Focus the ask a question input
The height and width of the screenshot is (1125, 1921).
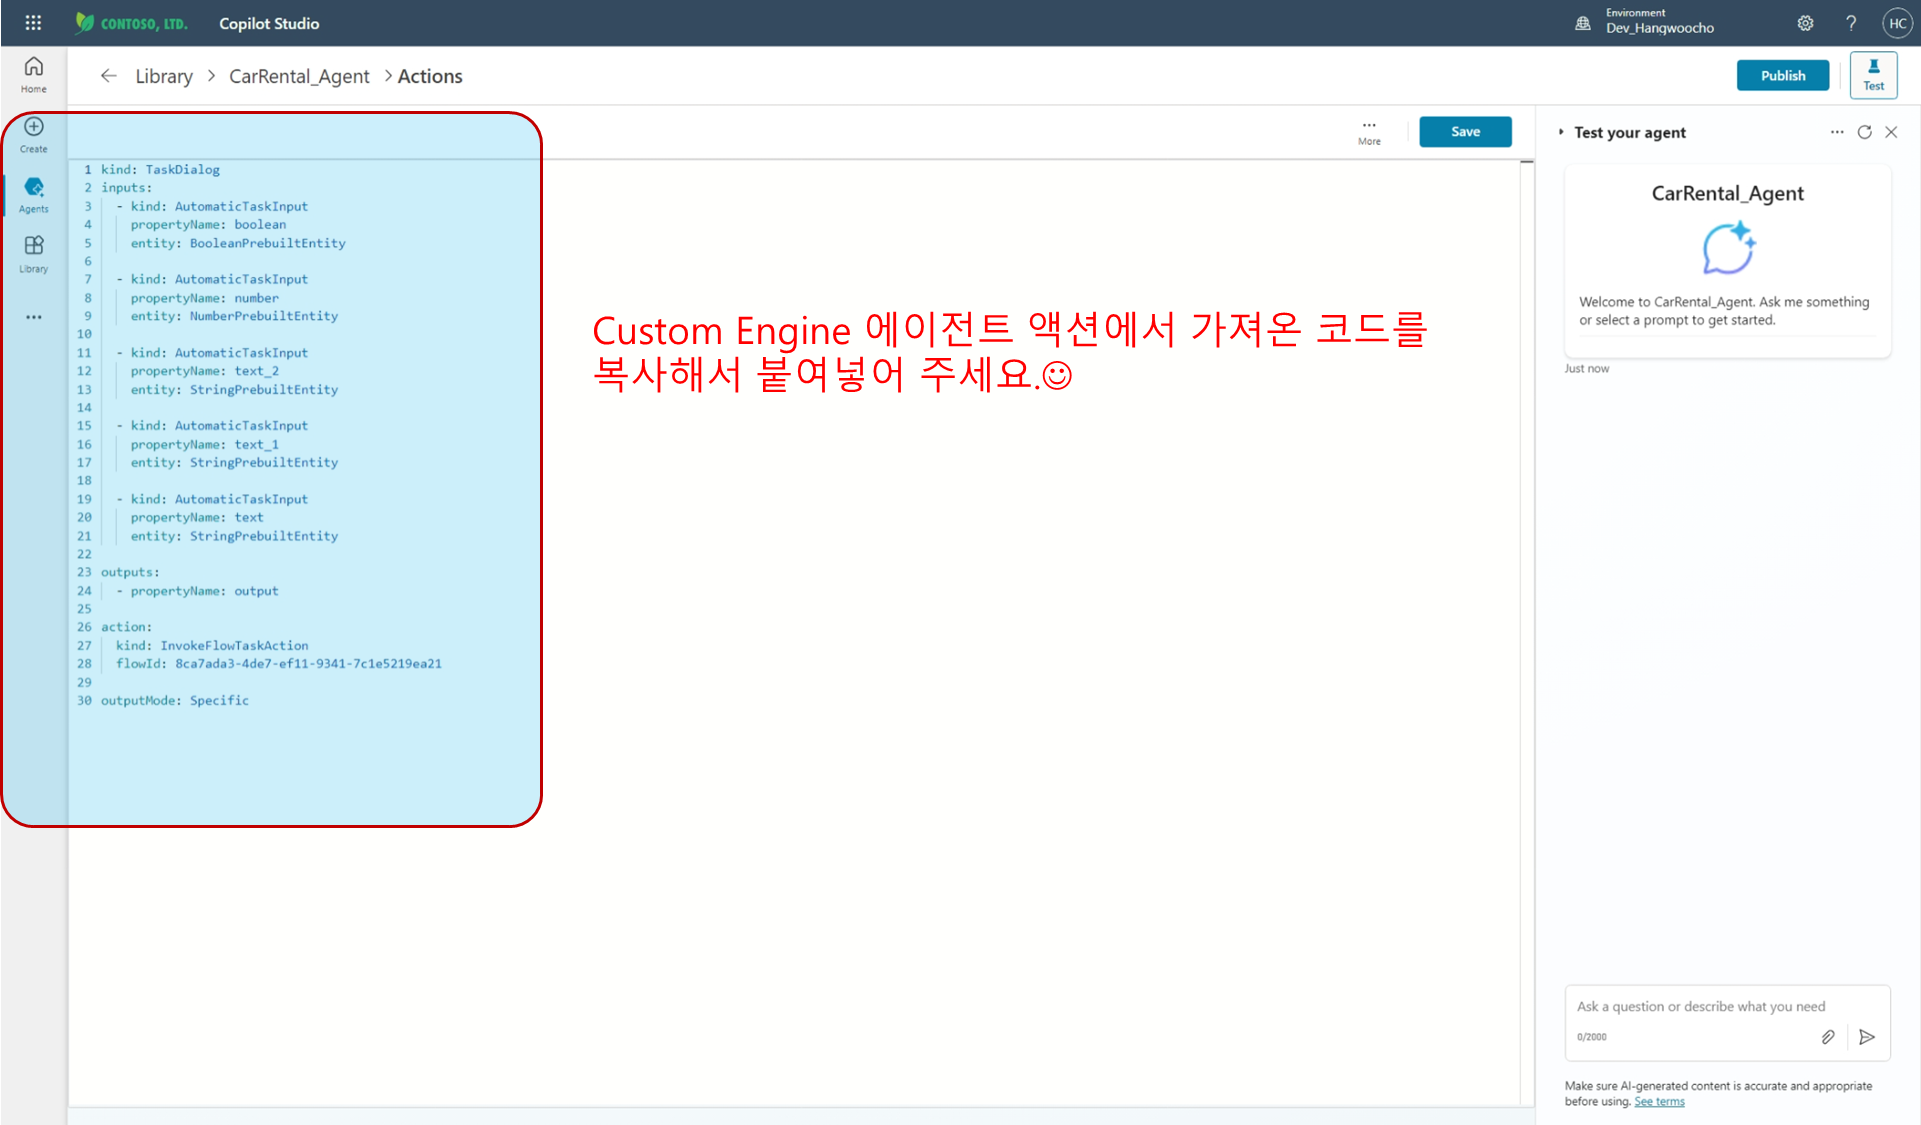pos(1726,1007)
